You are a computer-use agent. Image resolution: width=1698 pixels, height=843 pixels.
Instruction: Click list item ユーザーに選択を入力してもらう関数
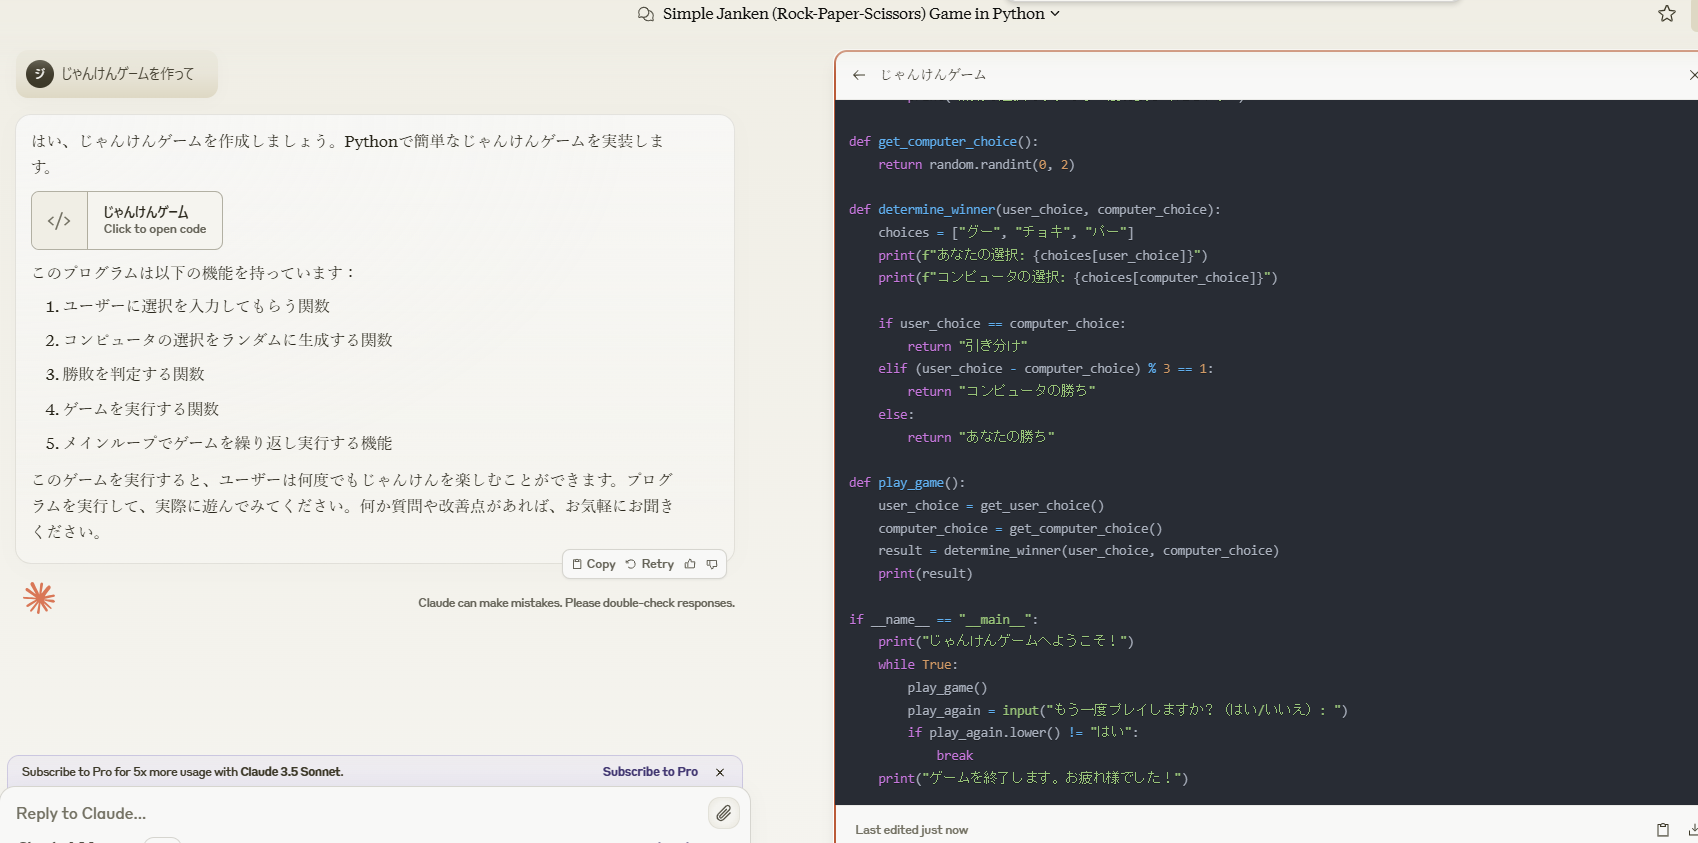[196, 306]
